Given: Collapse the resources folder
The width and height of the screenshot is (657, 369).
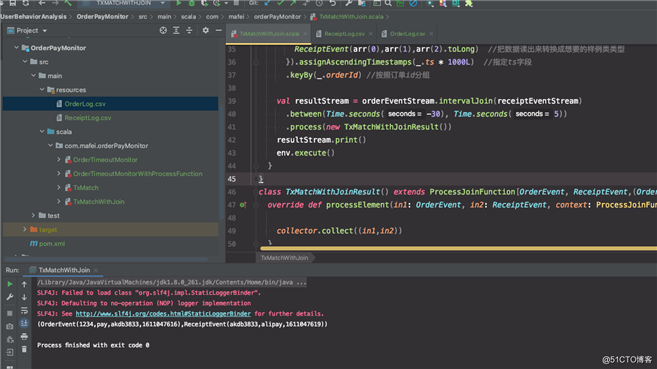Looking at the screenshot, I should point(42,90).
